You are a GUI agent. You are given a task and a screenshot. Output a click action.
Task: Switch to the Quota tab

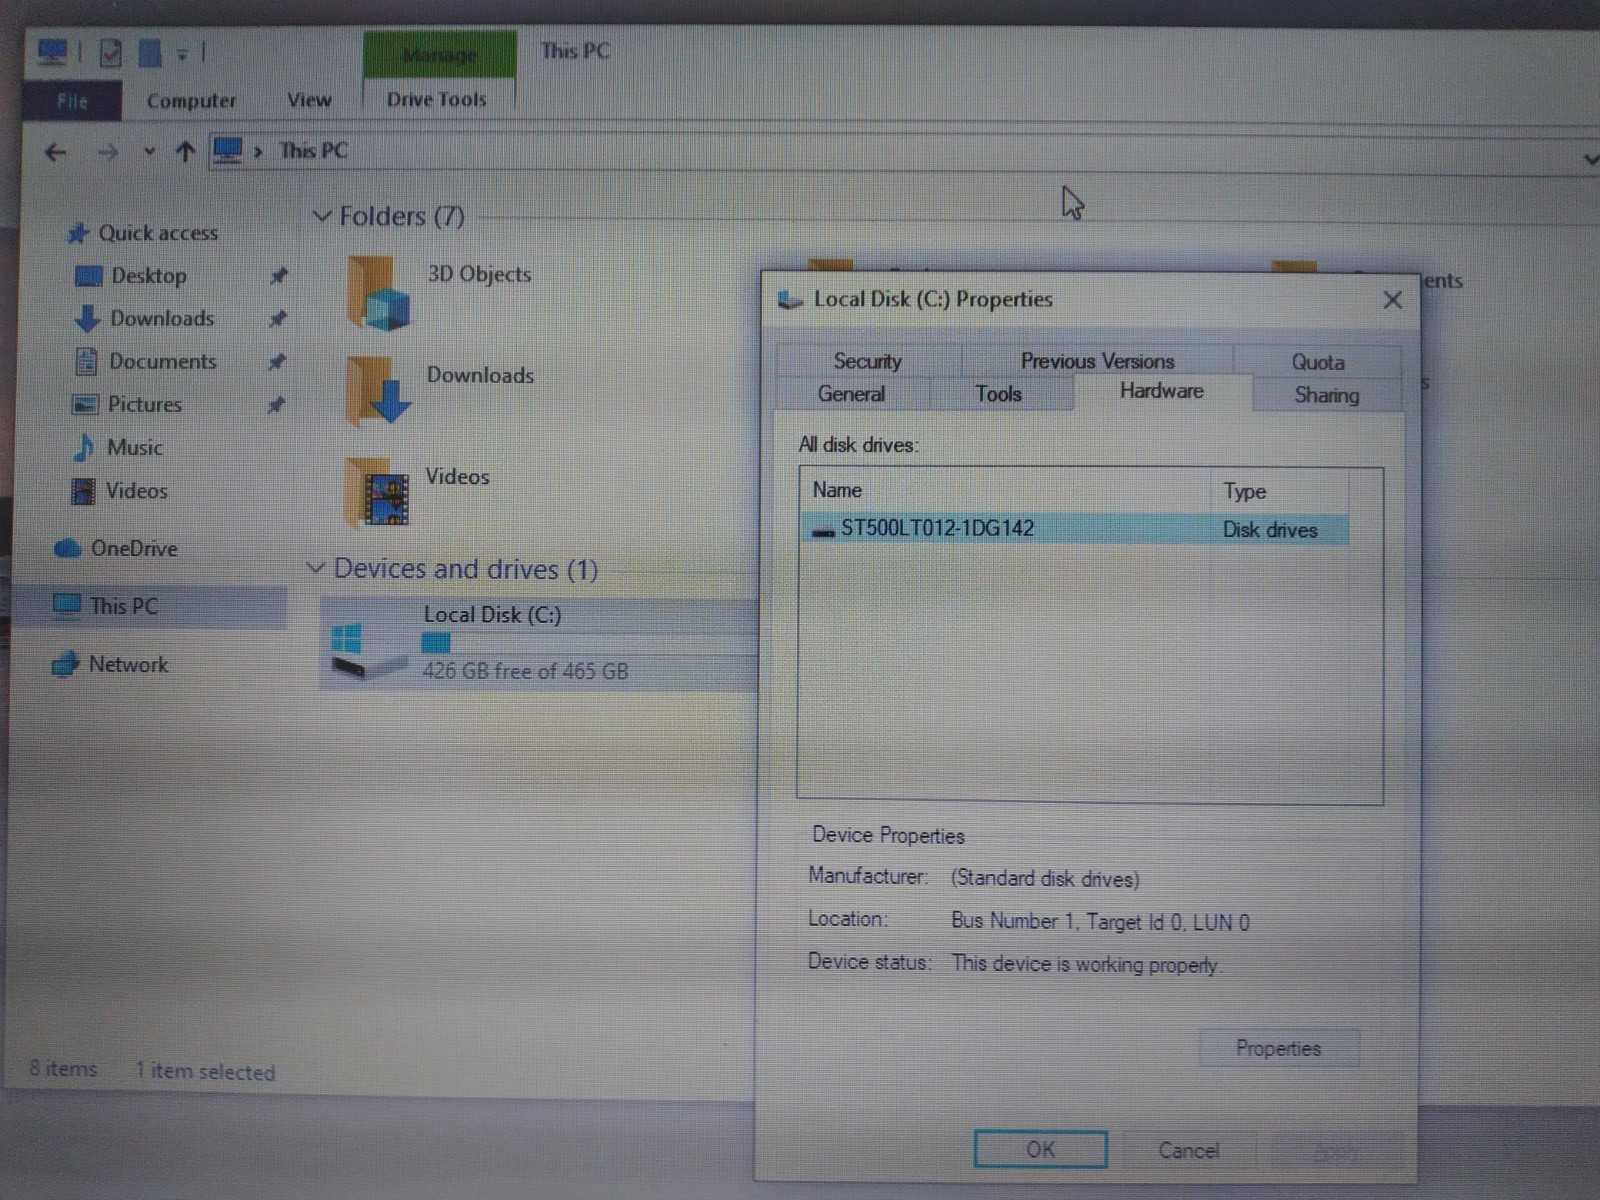pyautogui.click(x=1318, y=362)
